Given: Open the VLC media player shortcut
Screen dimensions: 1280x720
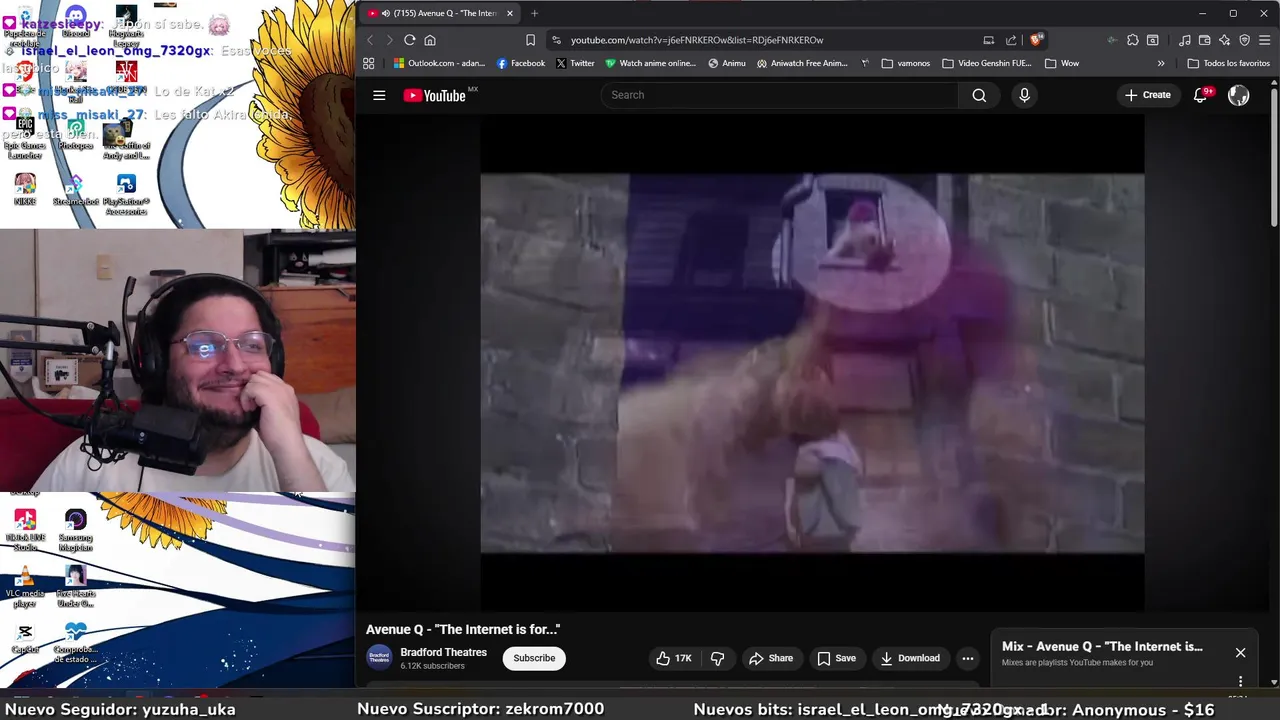Looking at the screenshot, I should pyautogui.click(x=25, y=586).
